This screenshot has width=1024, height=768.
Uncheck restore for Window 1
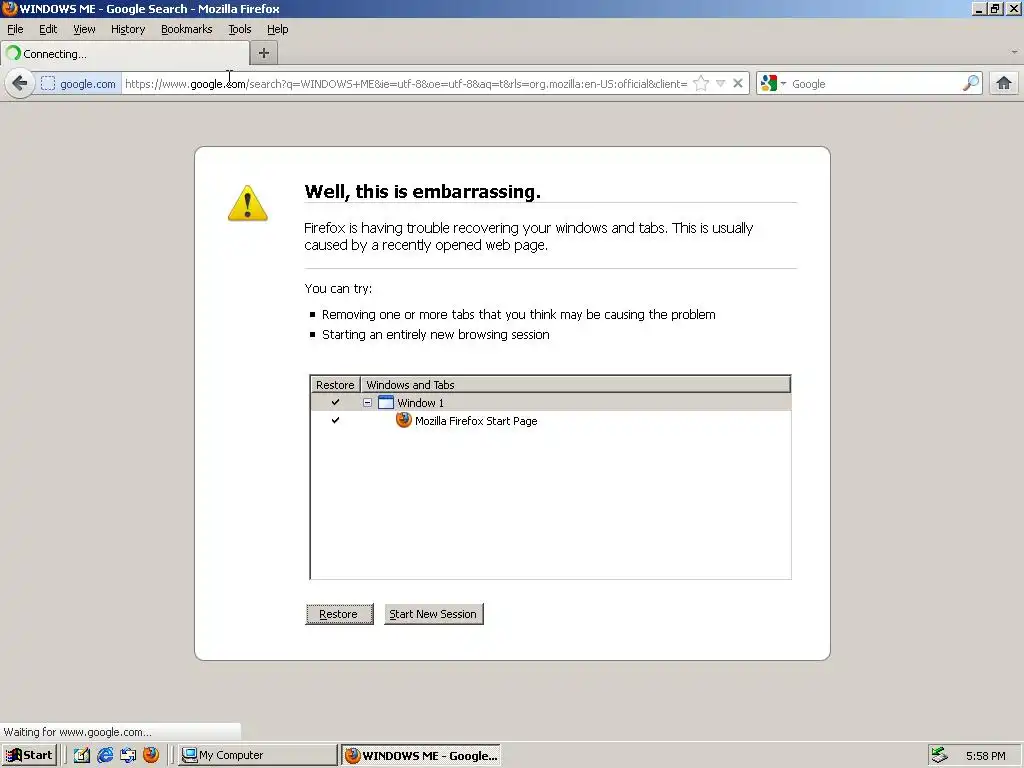(x=336, y=402)
